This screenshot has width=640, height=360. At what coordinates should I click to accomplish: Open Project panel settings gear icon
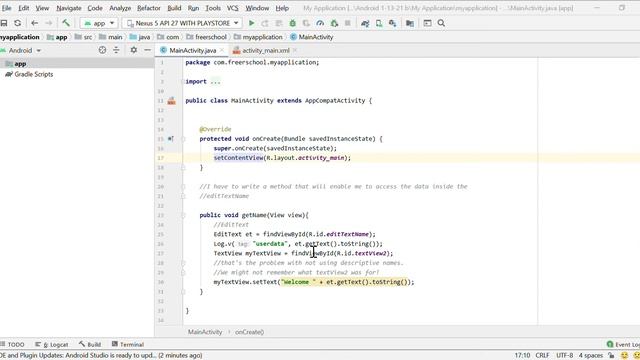[133, 50]
